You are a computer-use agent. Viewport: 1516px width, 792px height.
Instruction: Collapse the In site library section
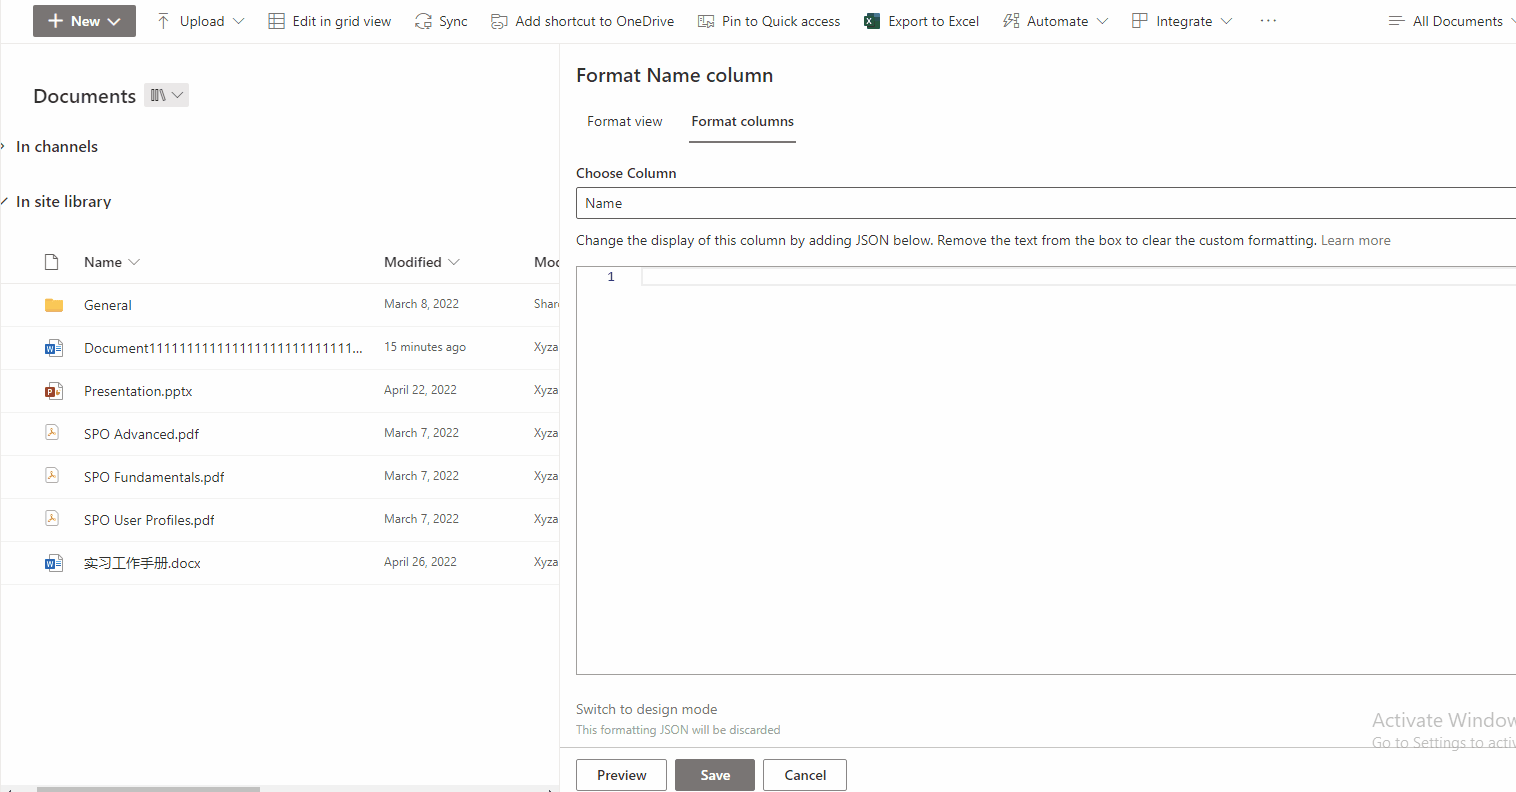click(3, 201)
